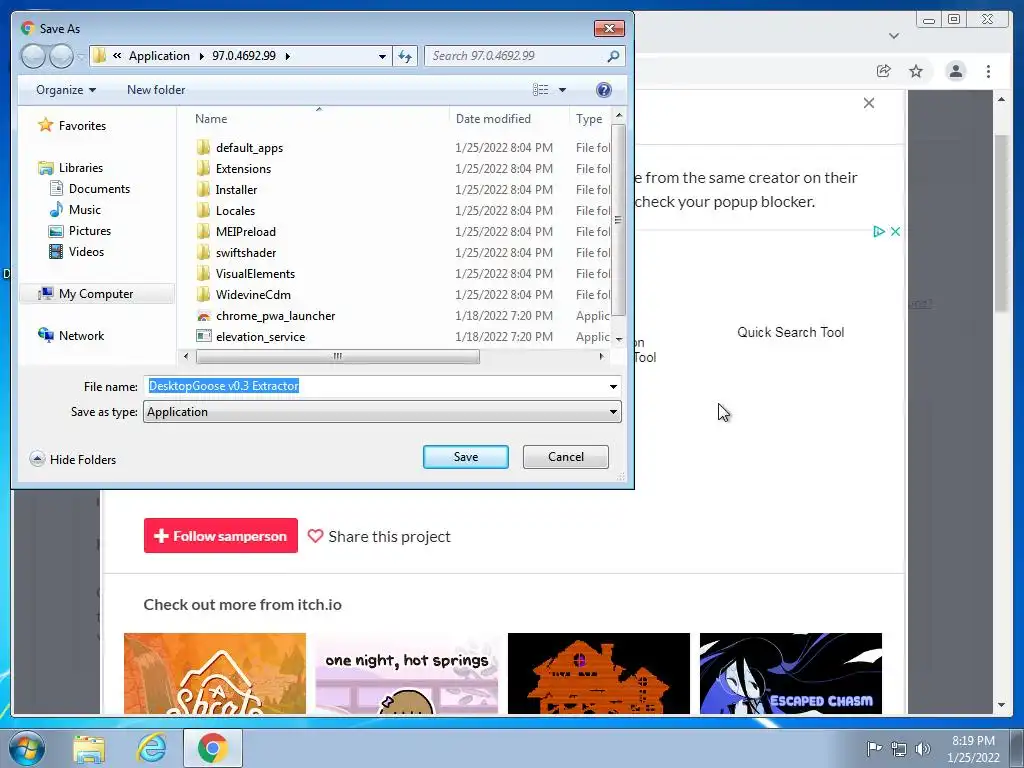
Task: Close the ad with the blue X
Action: point(895,231)
